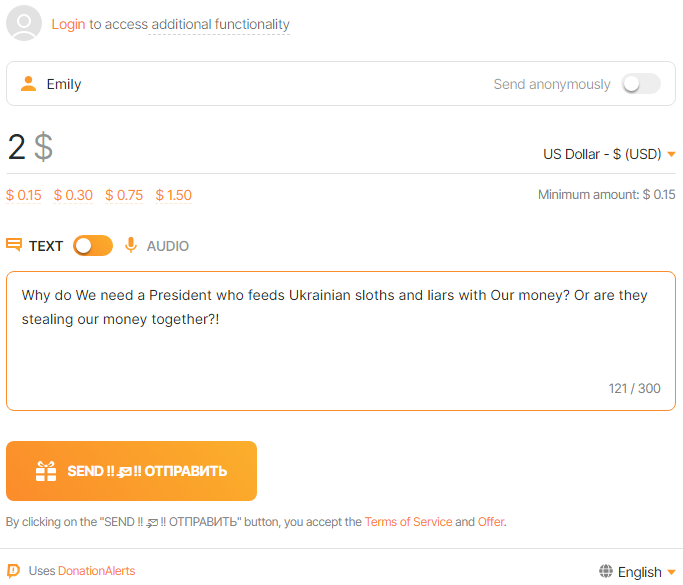Select the $ 0.15 preset amount
683x585 pixels.
24,195
